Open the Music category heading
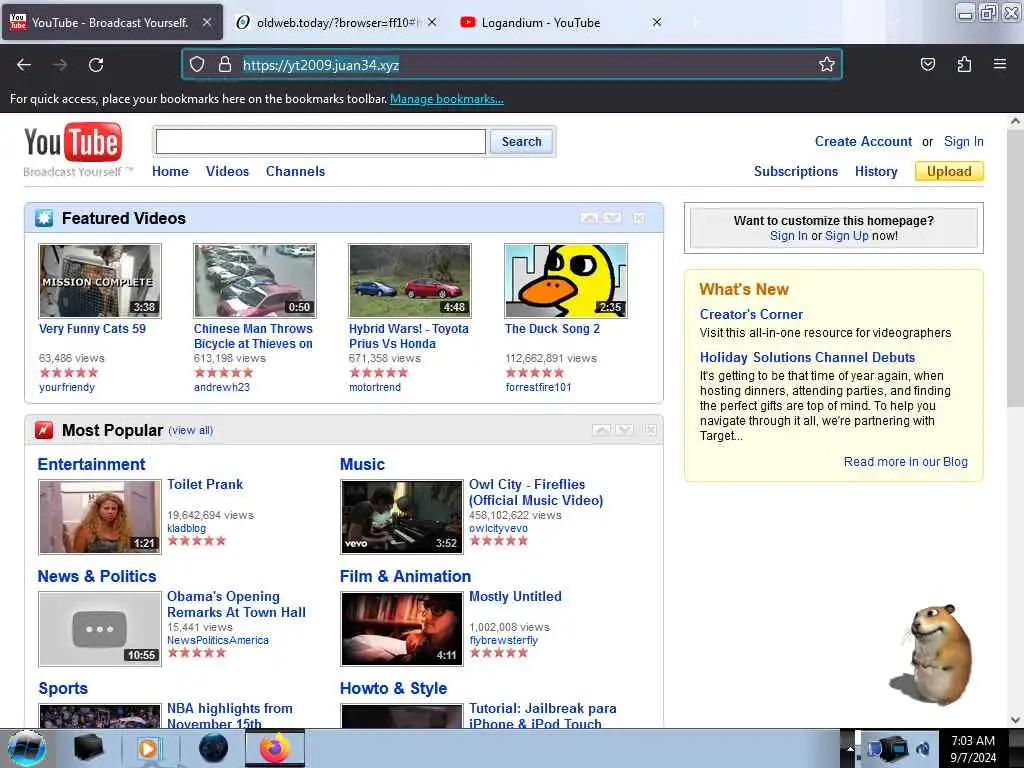 (x=362, y=464)
